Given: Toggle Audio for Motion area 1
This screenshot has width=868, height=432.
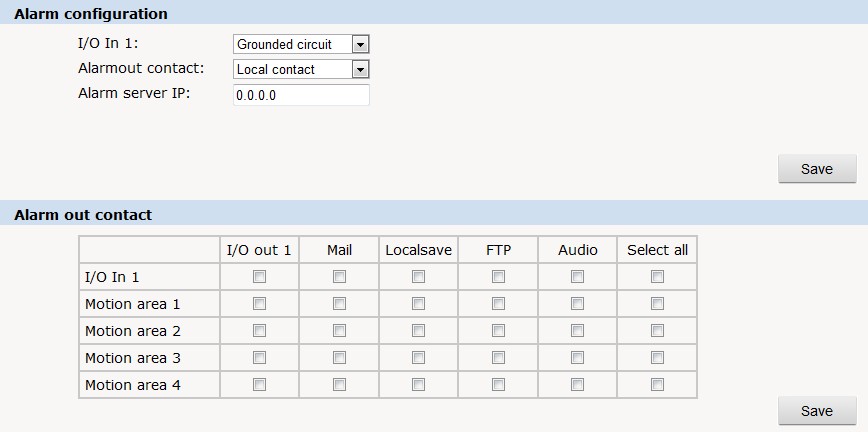Looking at the screenshot, I should pyautogui.click(x=577, y=304).
